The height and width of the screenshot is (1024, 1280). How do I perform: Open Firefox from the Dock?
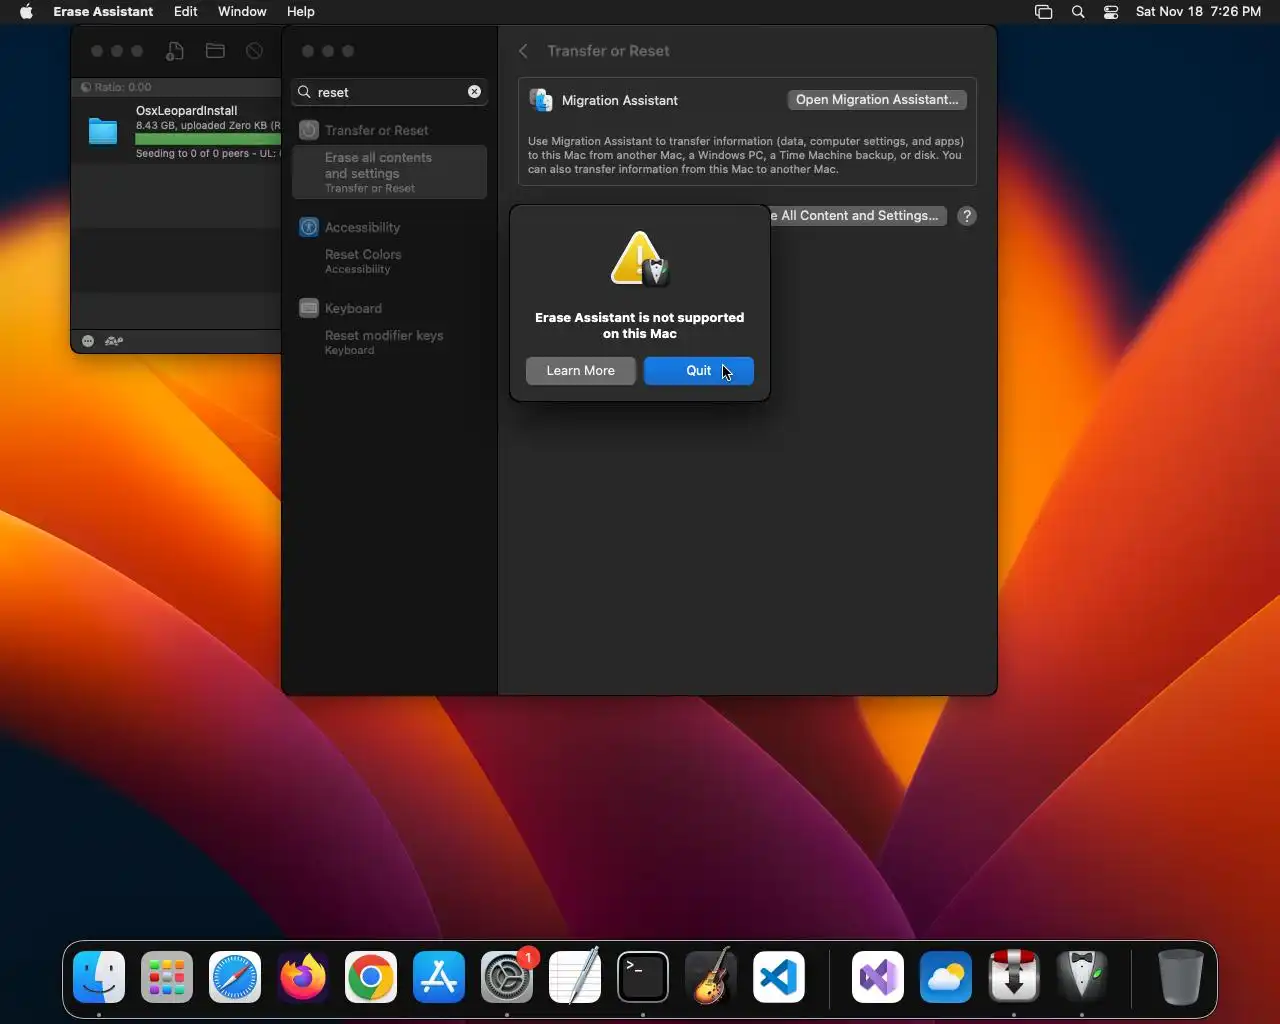303,977
